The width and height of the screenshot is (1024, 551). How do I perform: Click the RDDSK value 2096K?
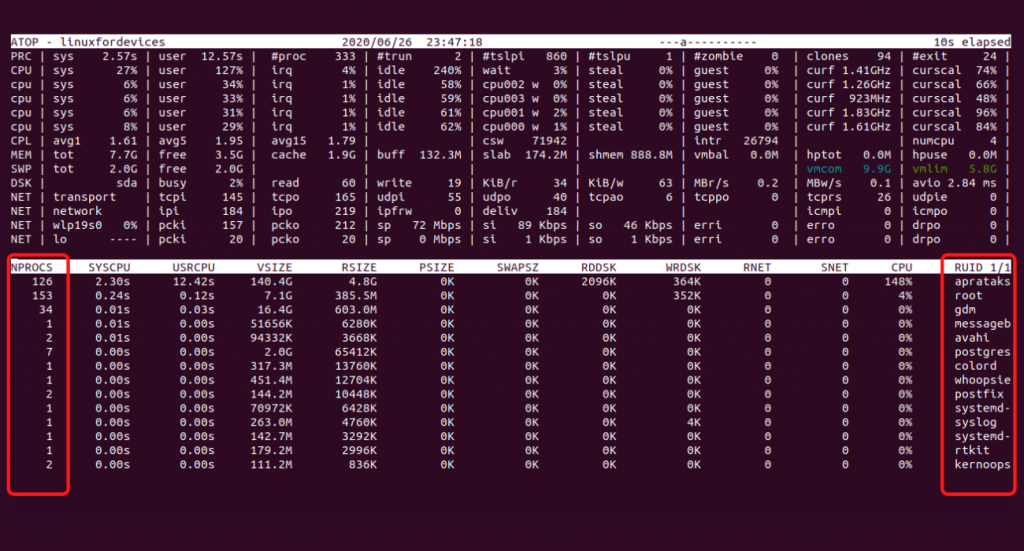point(599,282)
